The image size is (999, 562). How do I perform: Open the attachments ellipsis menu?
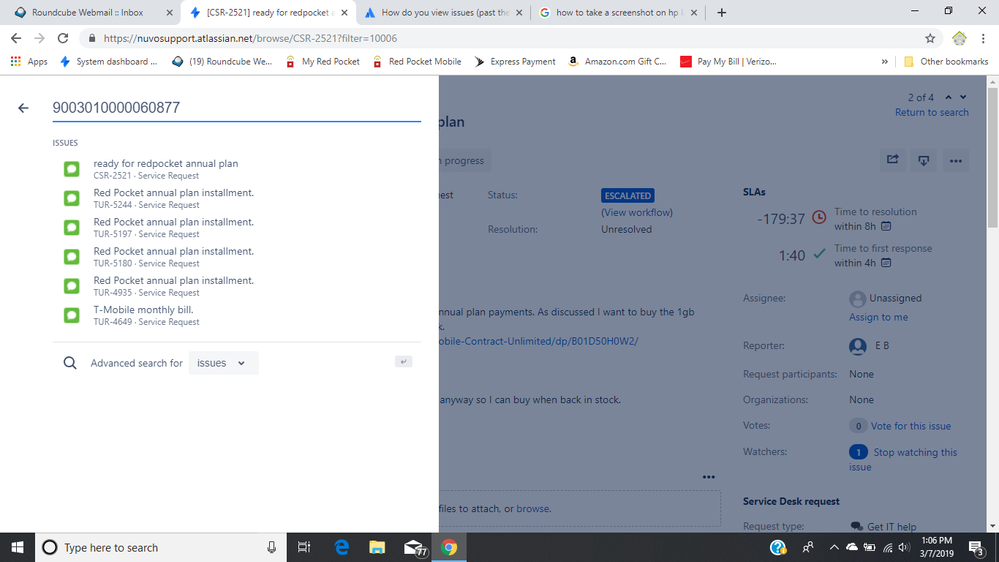click(x=708, y=477)
